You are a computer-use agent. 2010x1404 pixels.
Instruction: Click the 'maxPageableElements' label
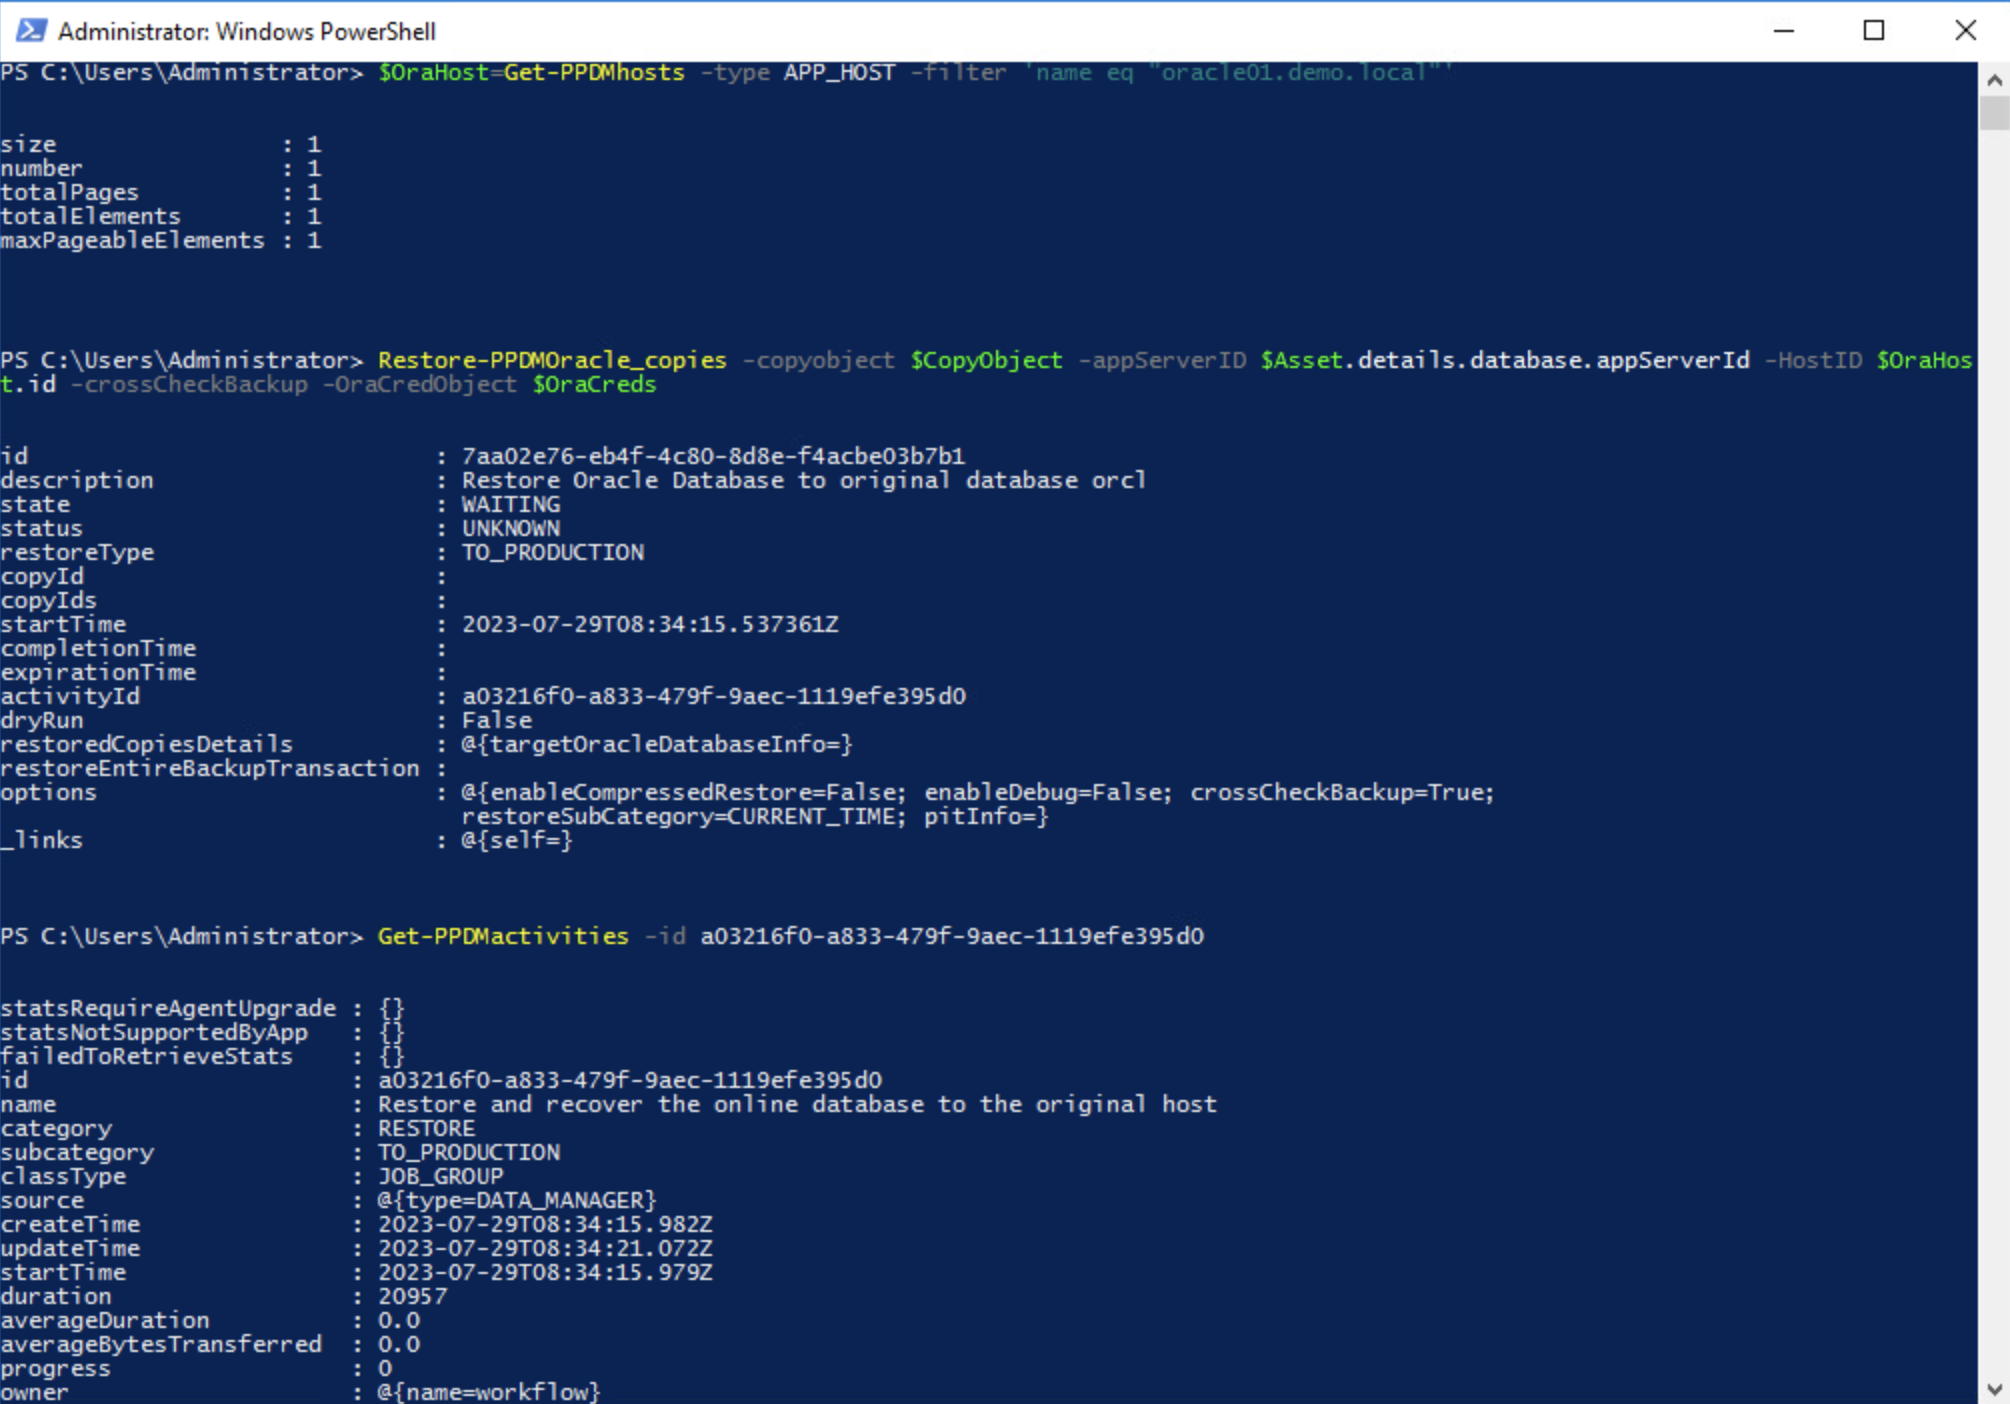[x=132, y=240]
